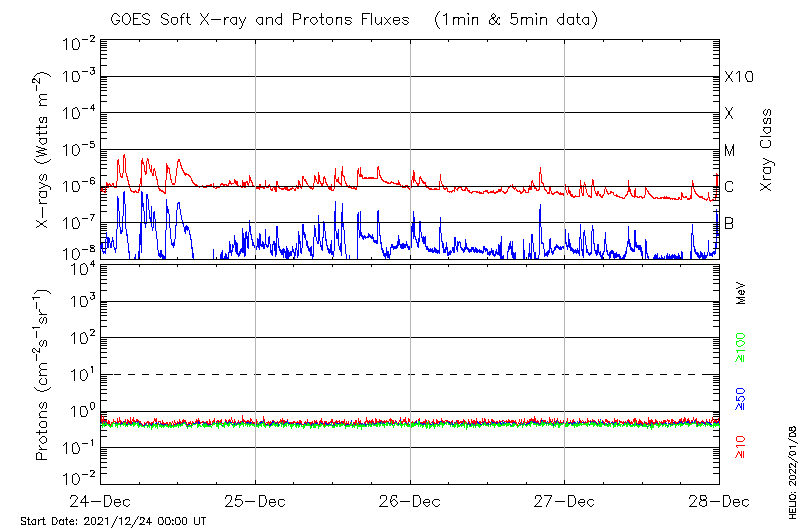Click the 10⁴ tick label on the proton axis
Screen dimensions: 800x530
point(80,266)
